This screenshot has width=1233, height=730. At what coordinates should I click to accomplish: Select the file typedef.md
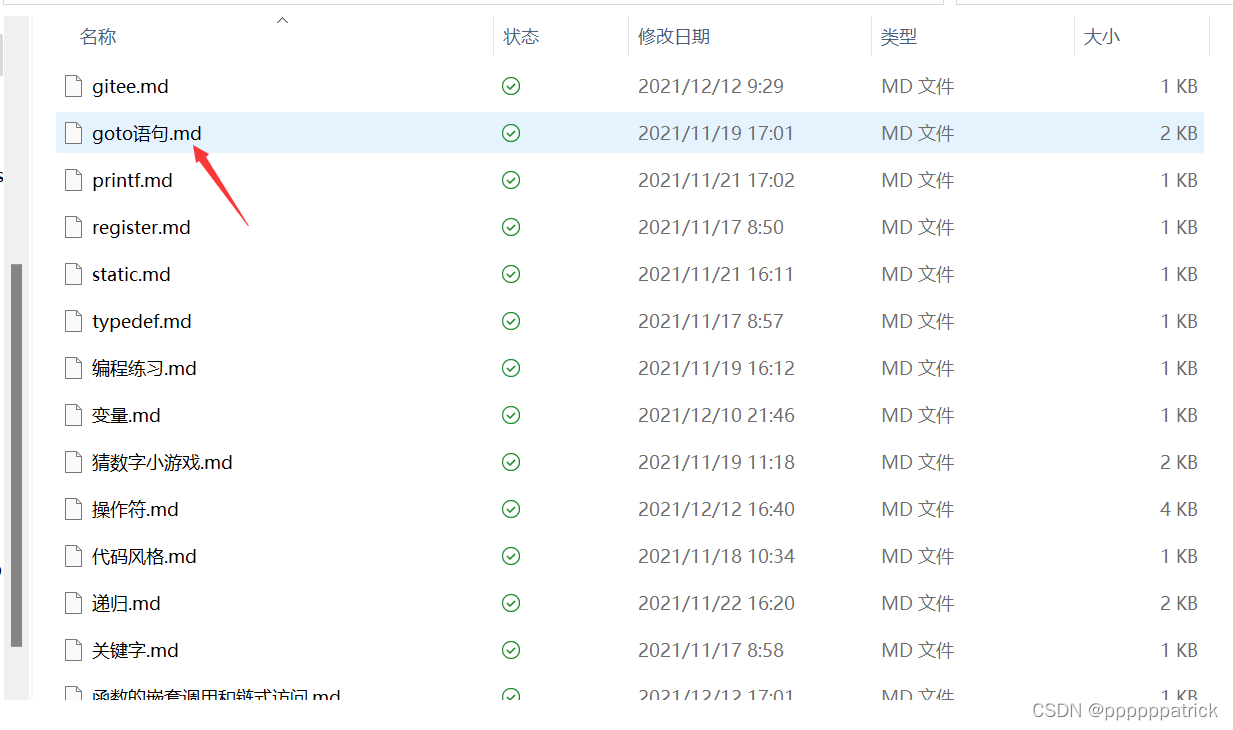tap(142, 322)
